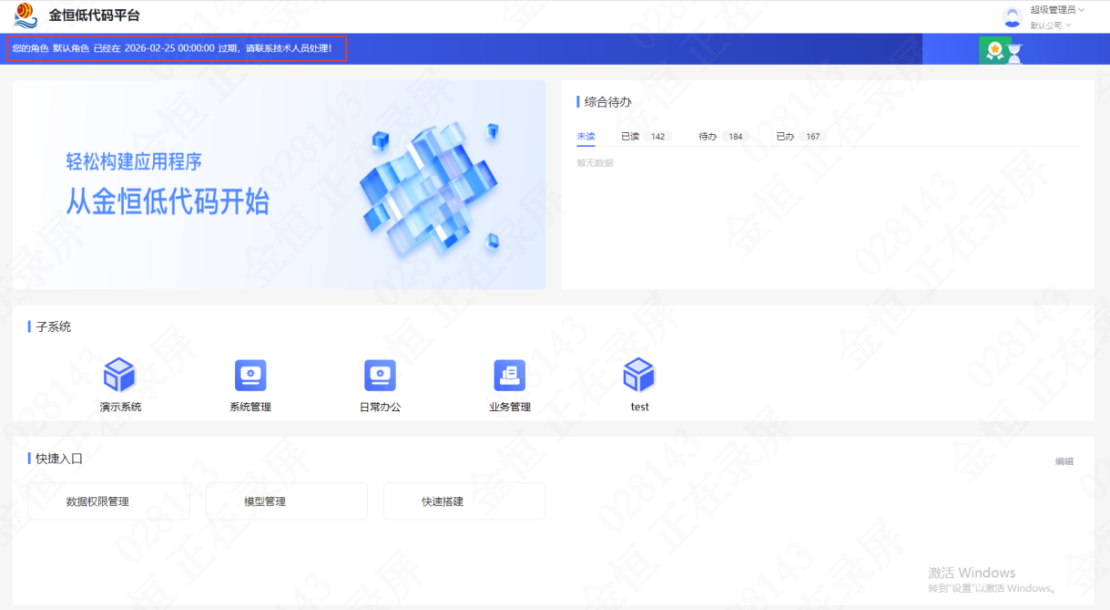This screenshot has width=1110, height=610.
Task: Click the green medal badge icon
Action: (x=995, y=50)
